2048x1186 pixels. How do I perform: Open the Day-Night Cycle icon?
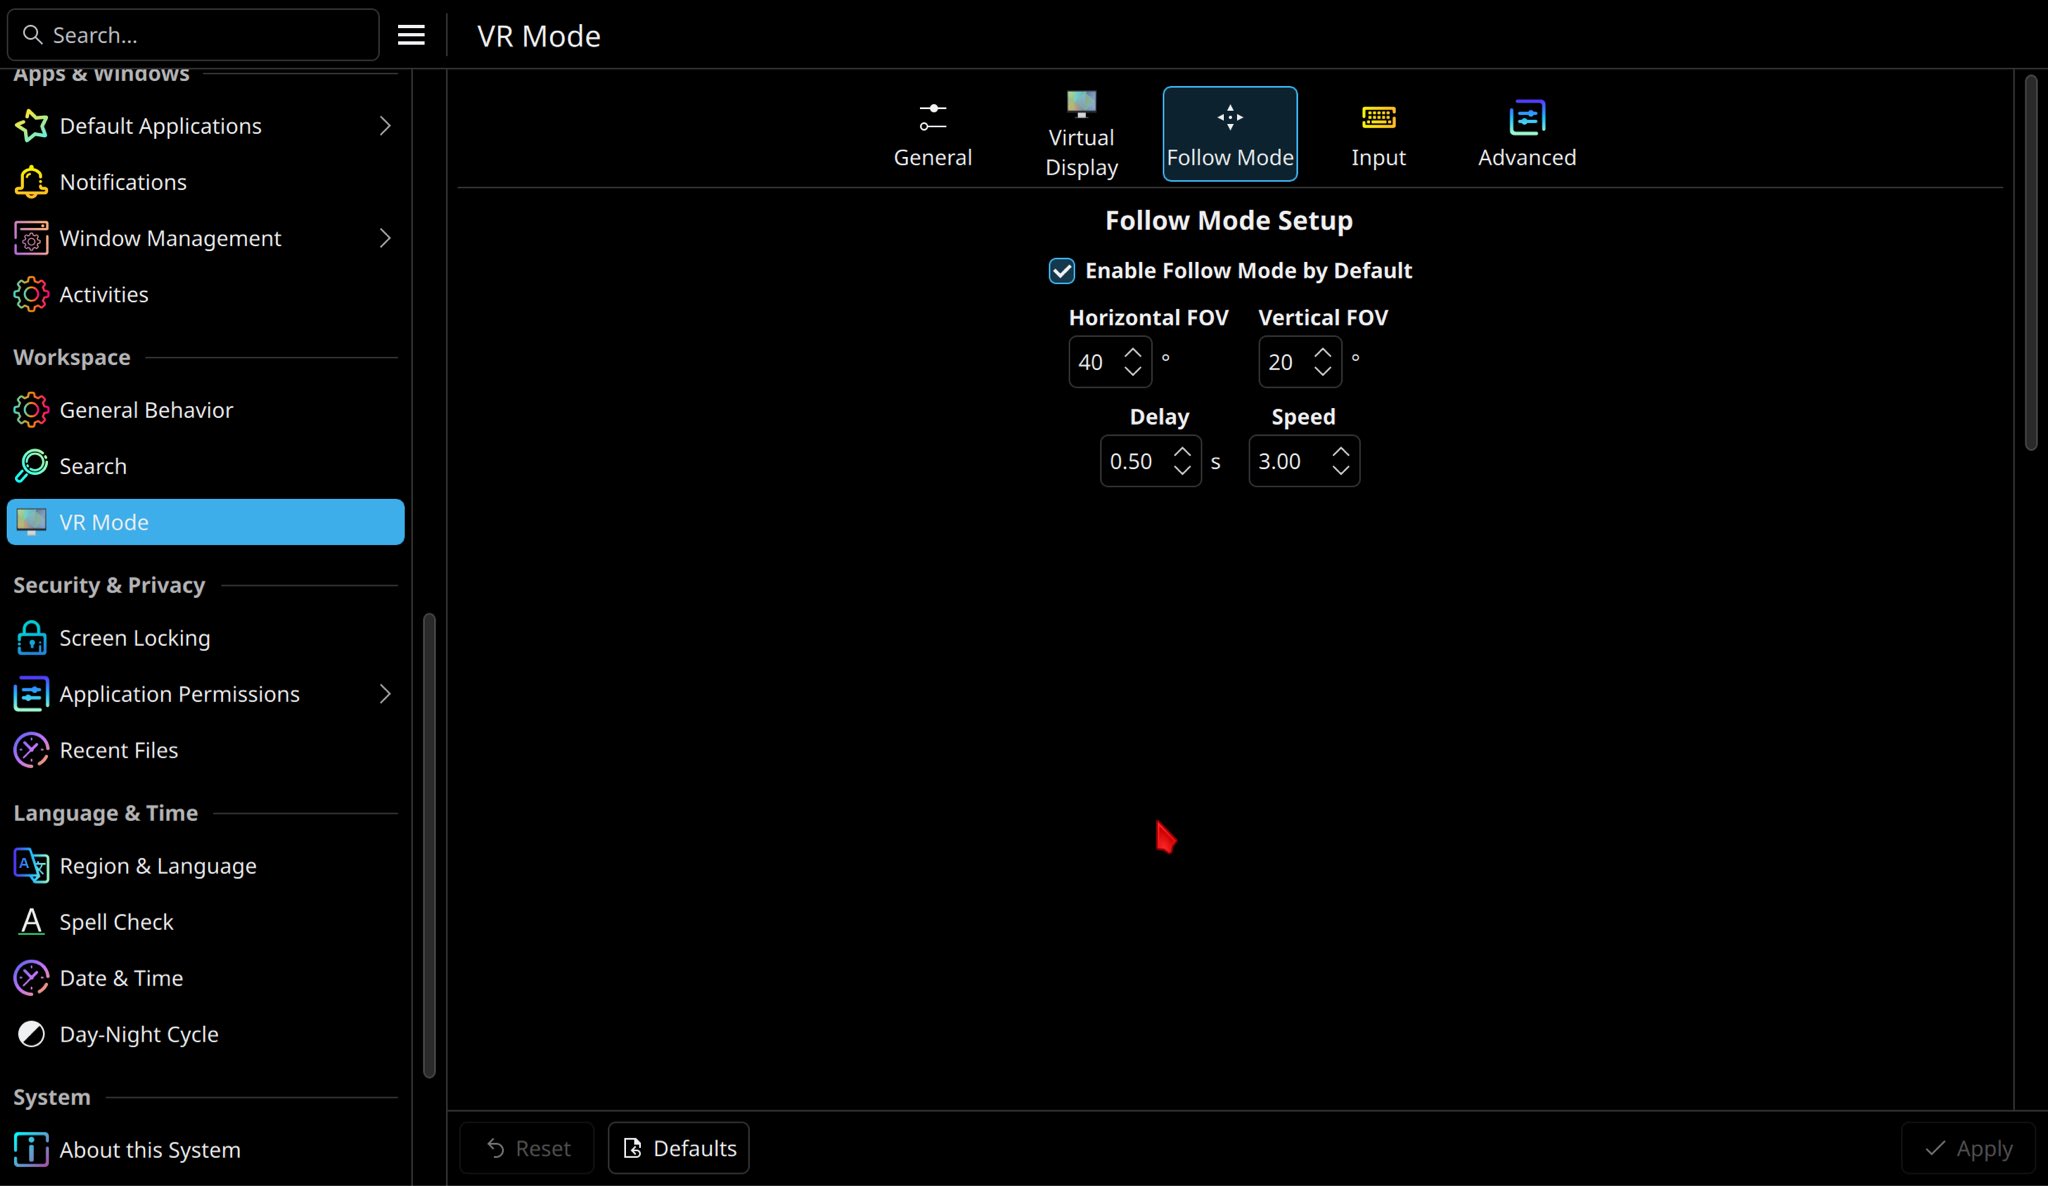[x=31, y=1034]
